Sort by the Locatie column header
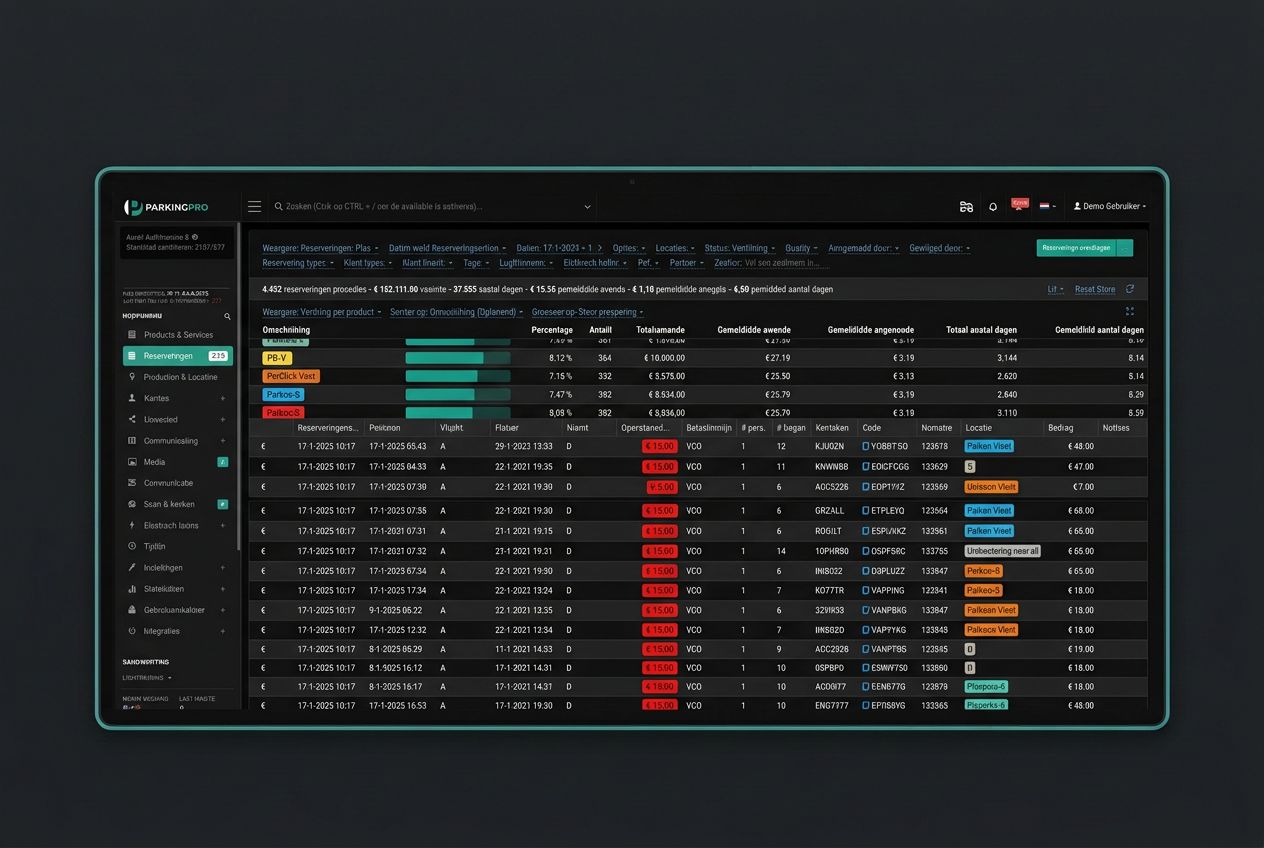The image size is (1264, 848). click(979, 428)
